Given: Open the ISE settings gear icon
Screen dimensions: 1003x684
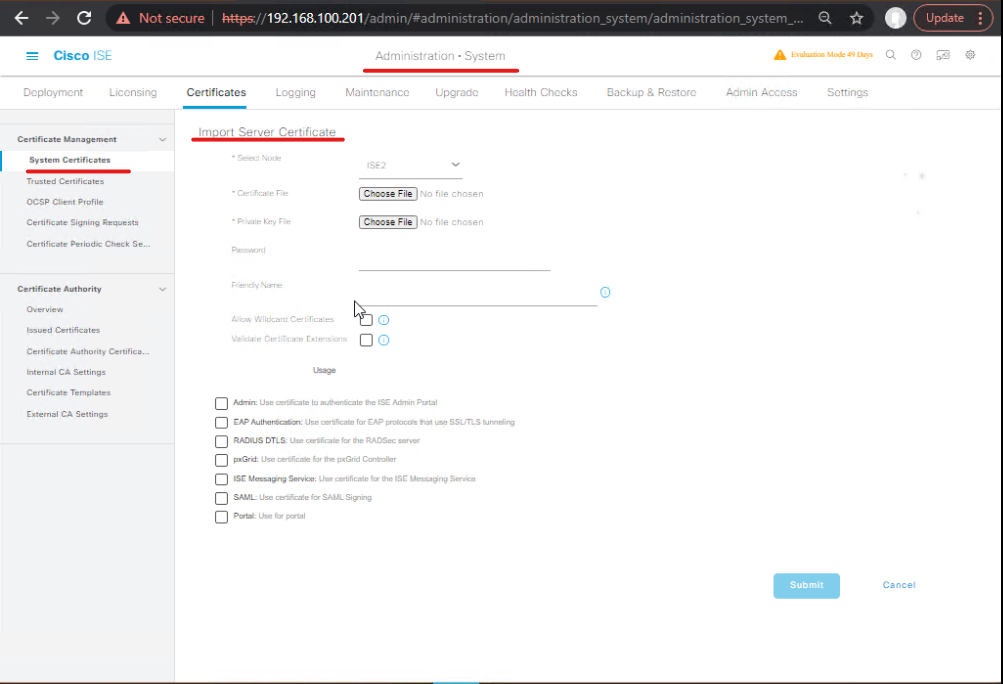Looking at the screenshot, I should 970,55.
